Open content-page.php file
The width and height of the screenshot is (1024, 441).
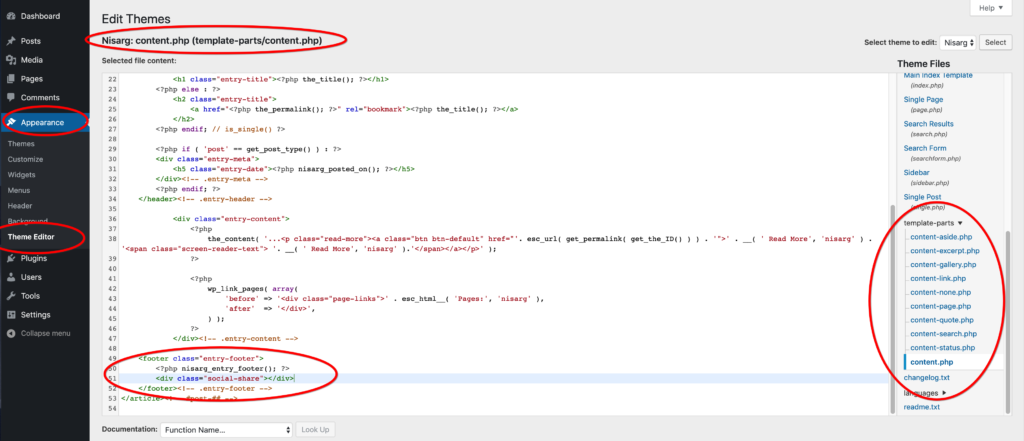(940, 306)
